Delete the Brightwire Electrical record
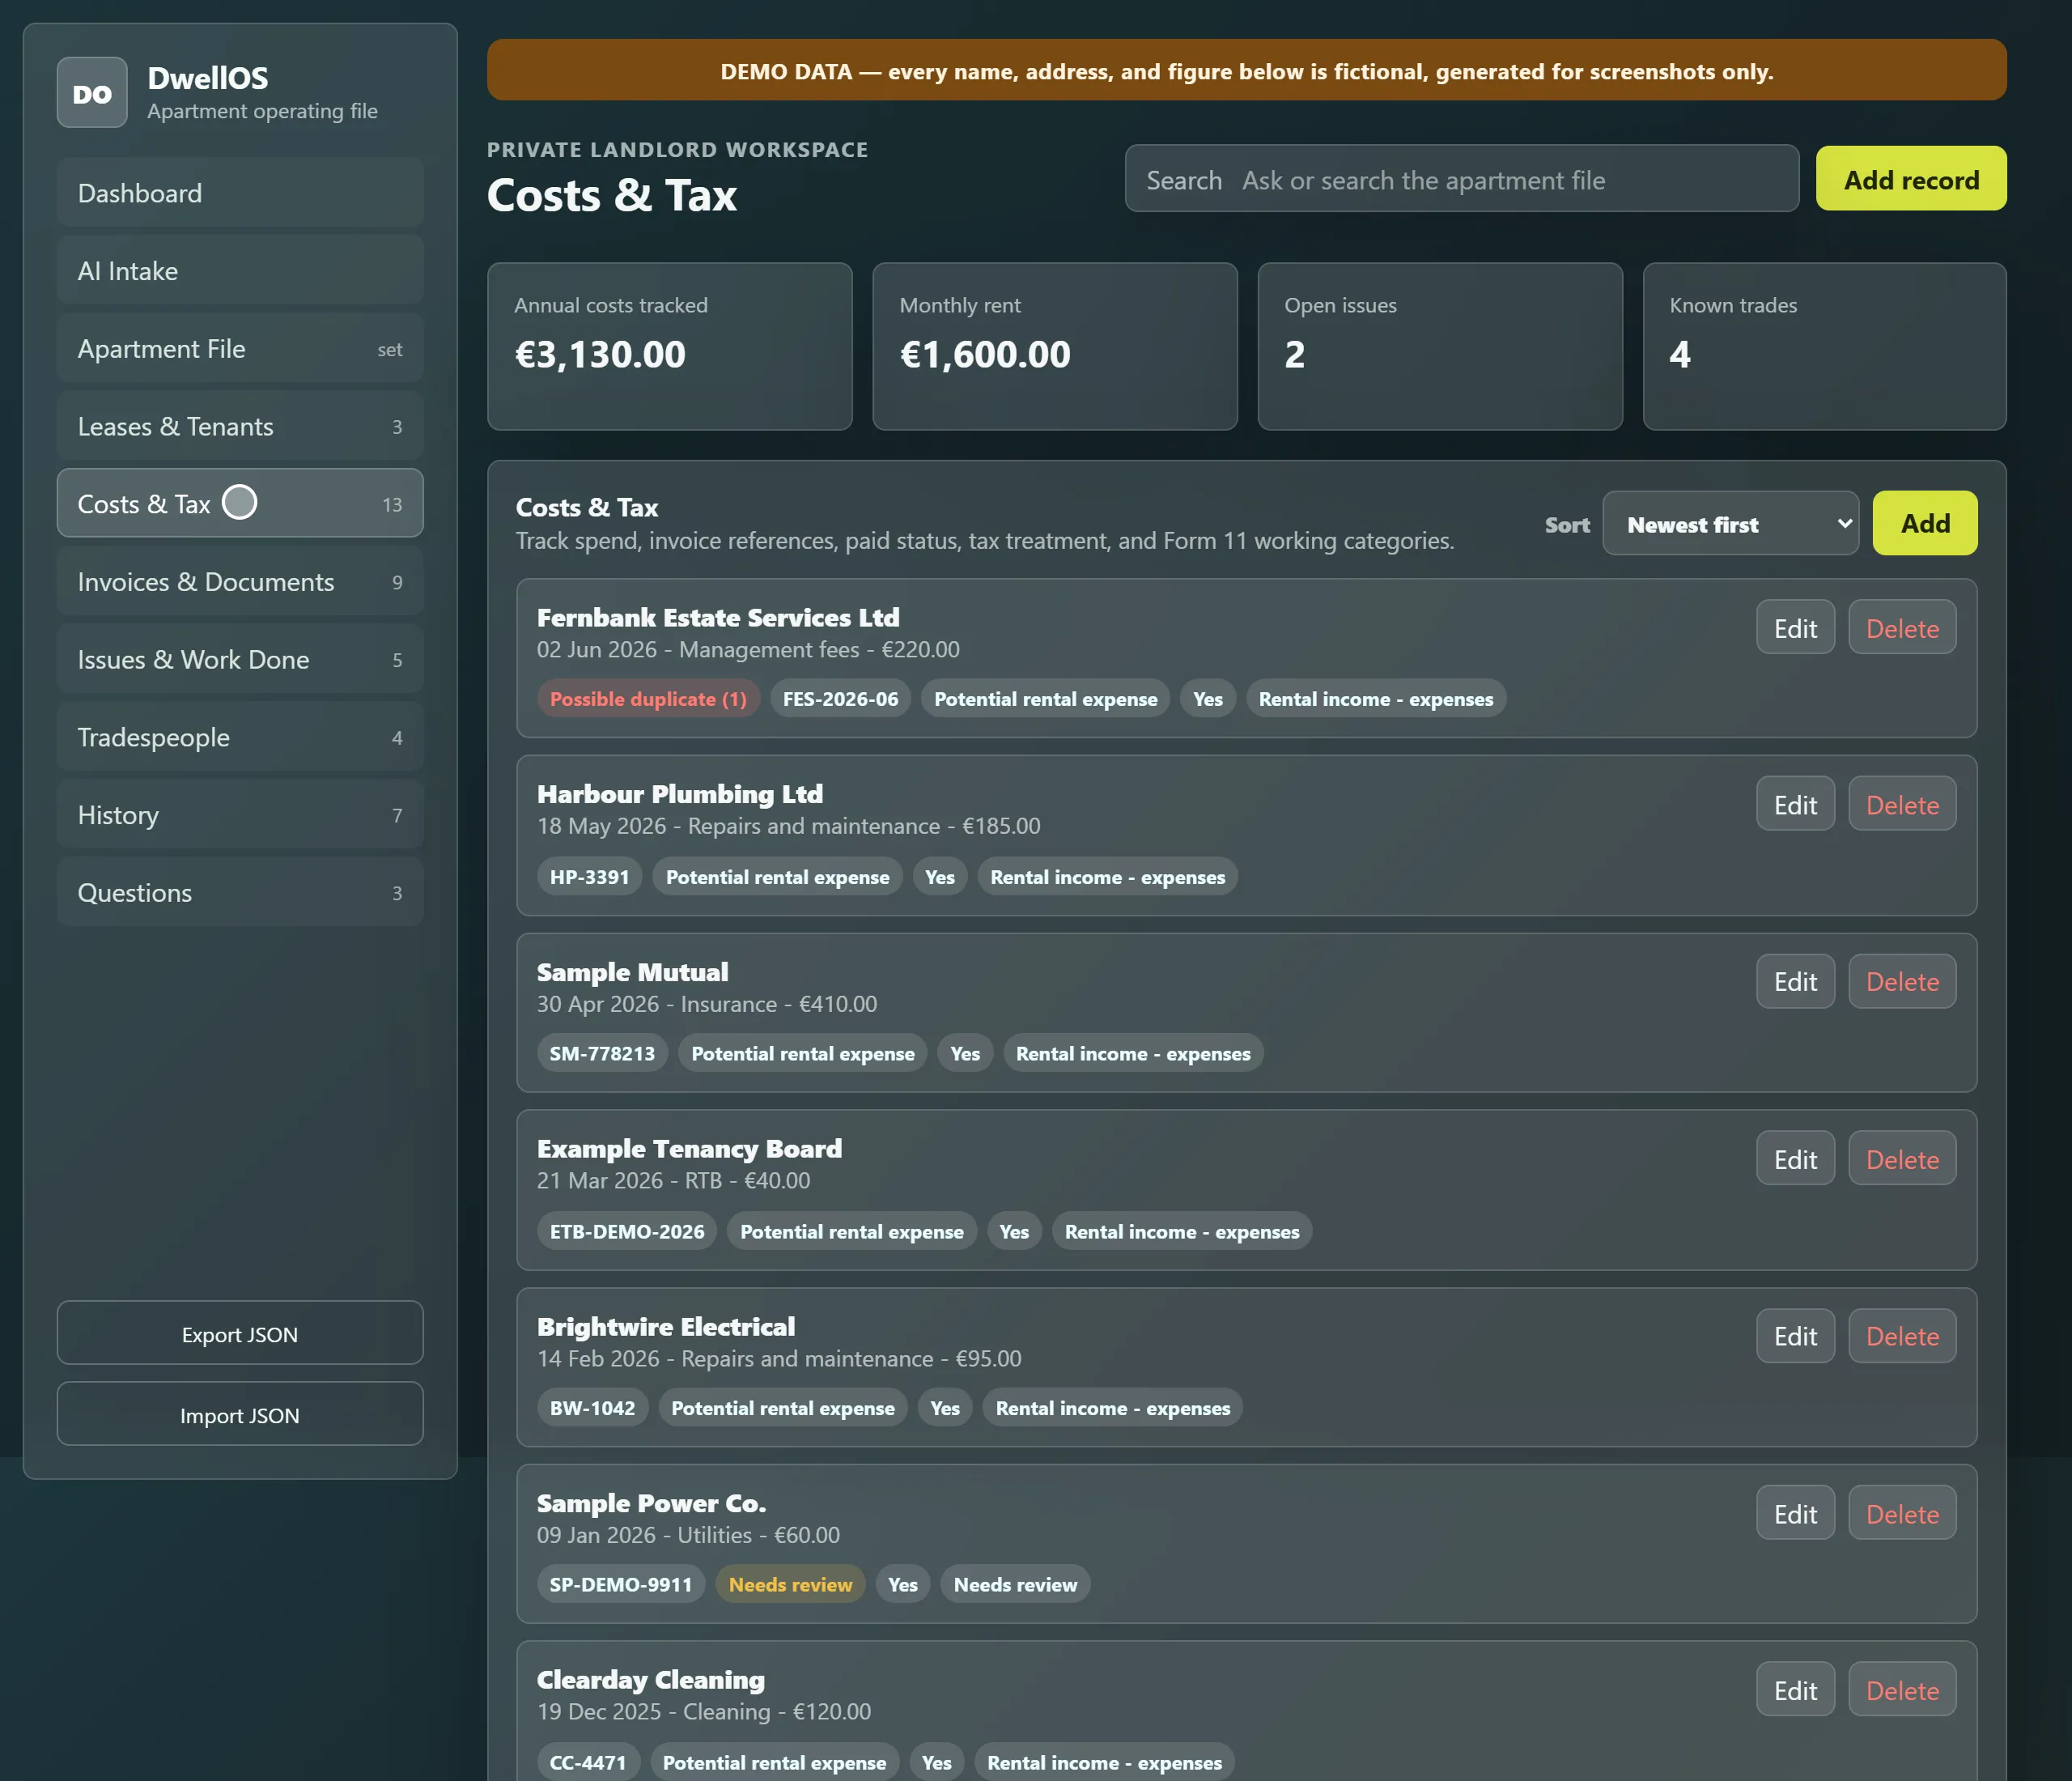Viewport: 2072px width, 1781px height. pyautogui.click(x=1902, y=1336)
